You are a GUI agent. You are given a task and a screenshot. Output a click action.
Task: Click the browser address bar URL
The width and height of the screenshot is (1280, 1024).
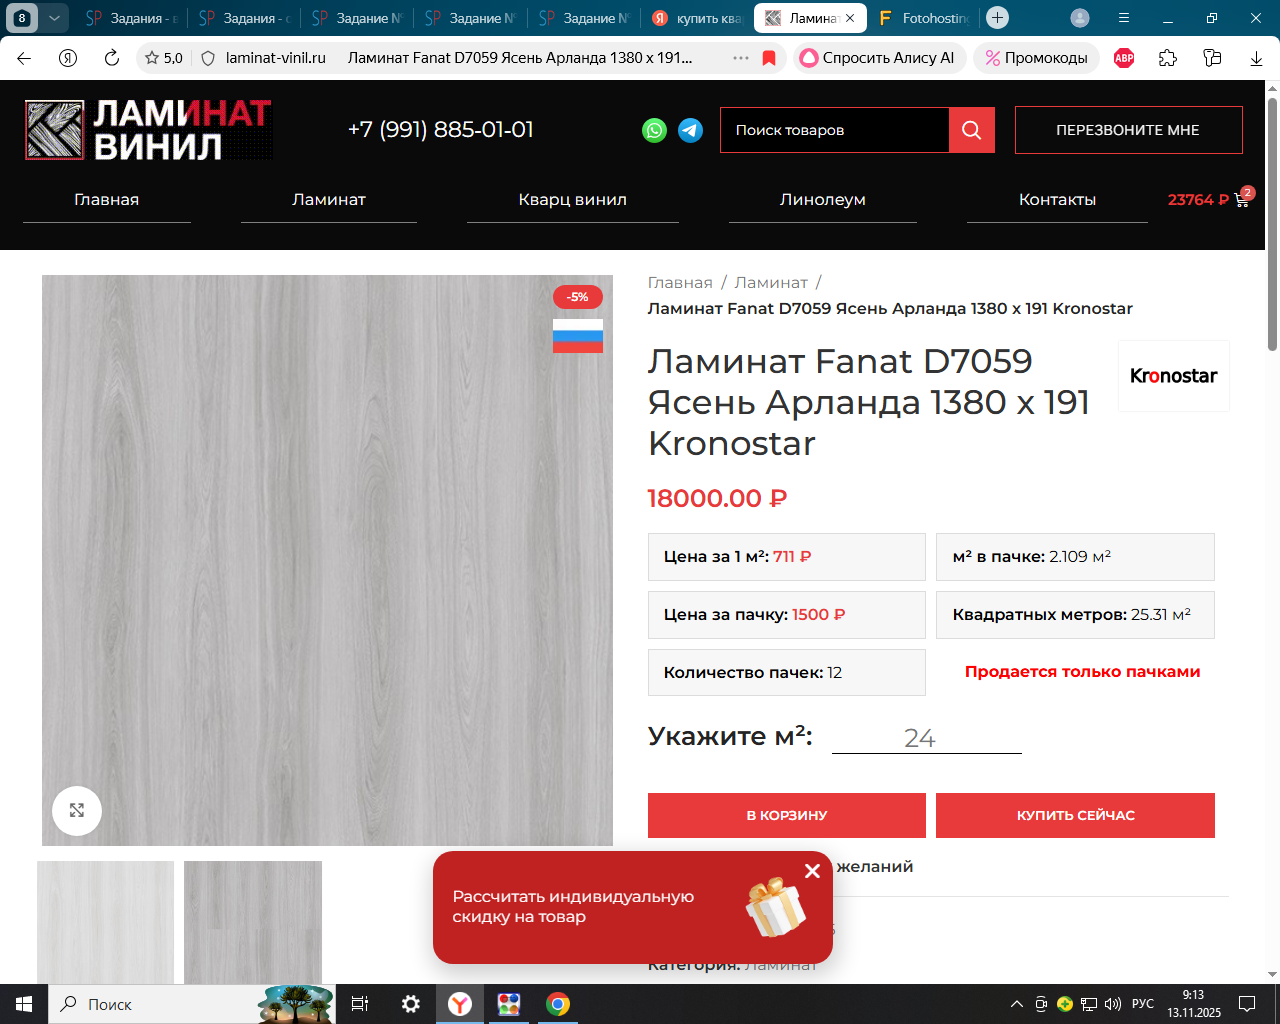coord(276,58)
